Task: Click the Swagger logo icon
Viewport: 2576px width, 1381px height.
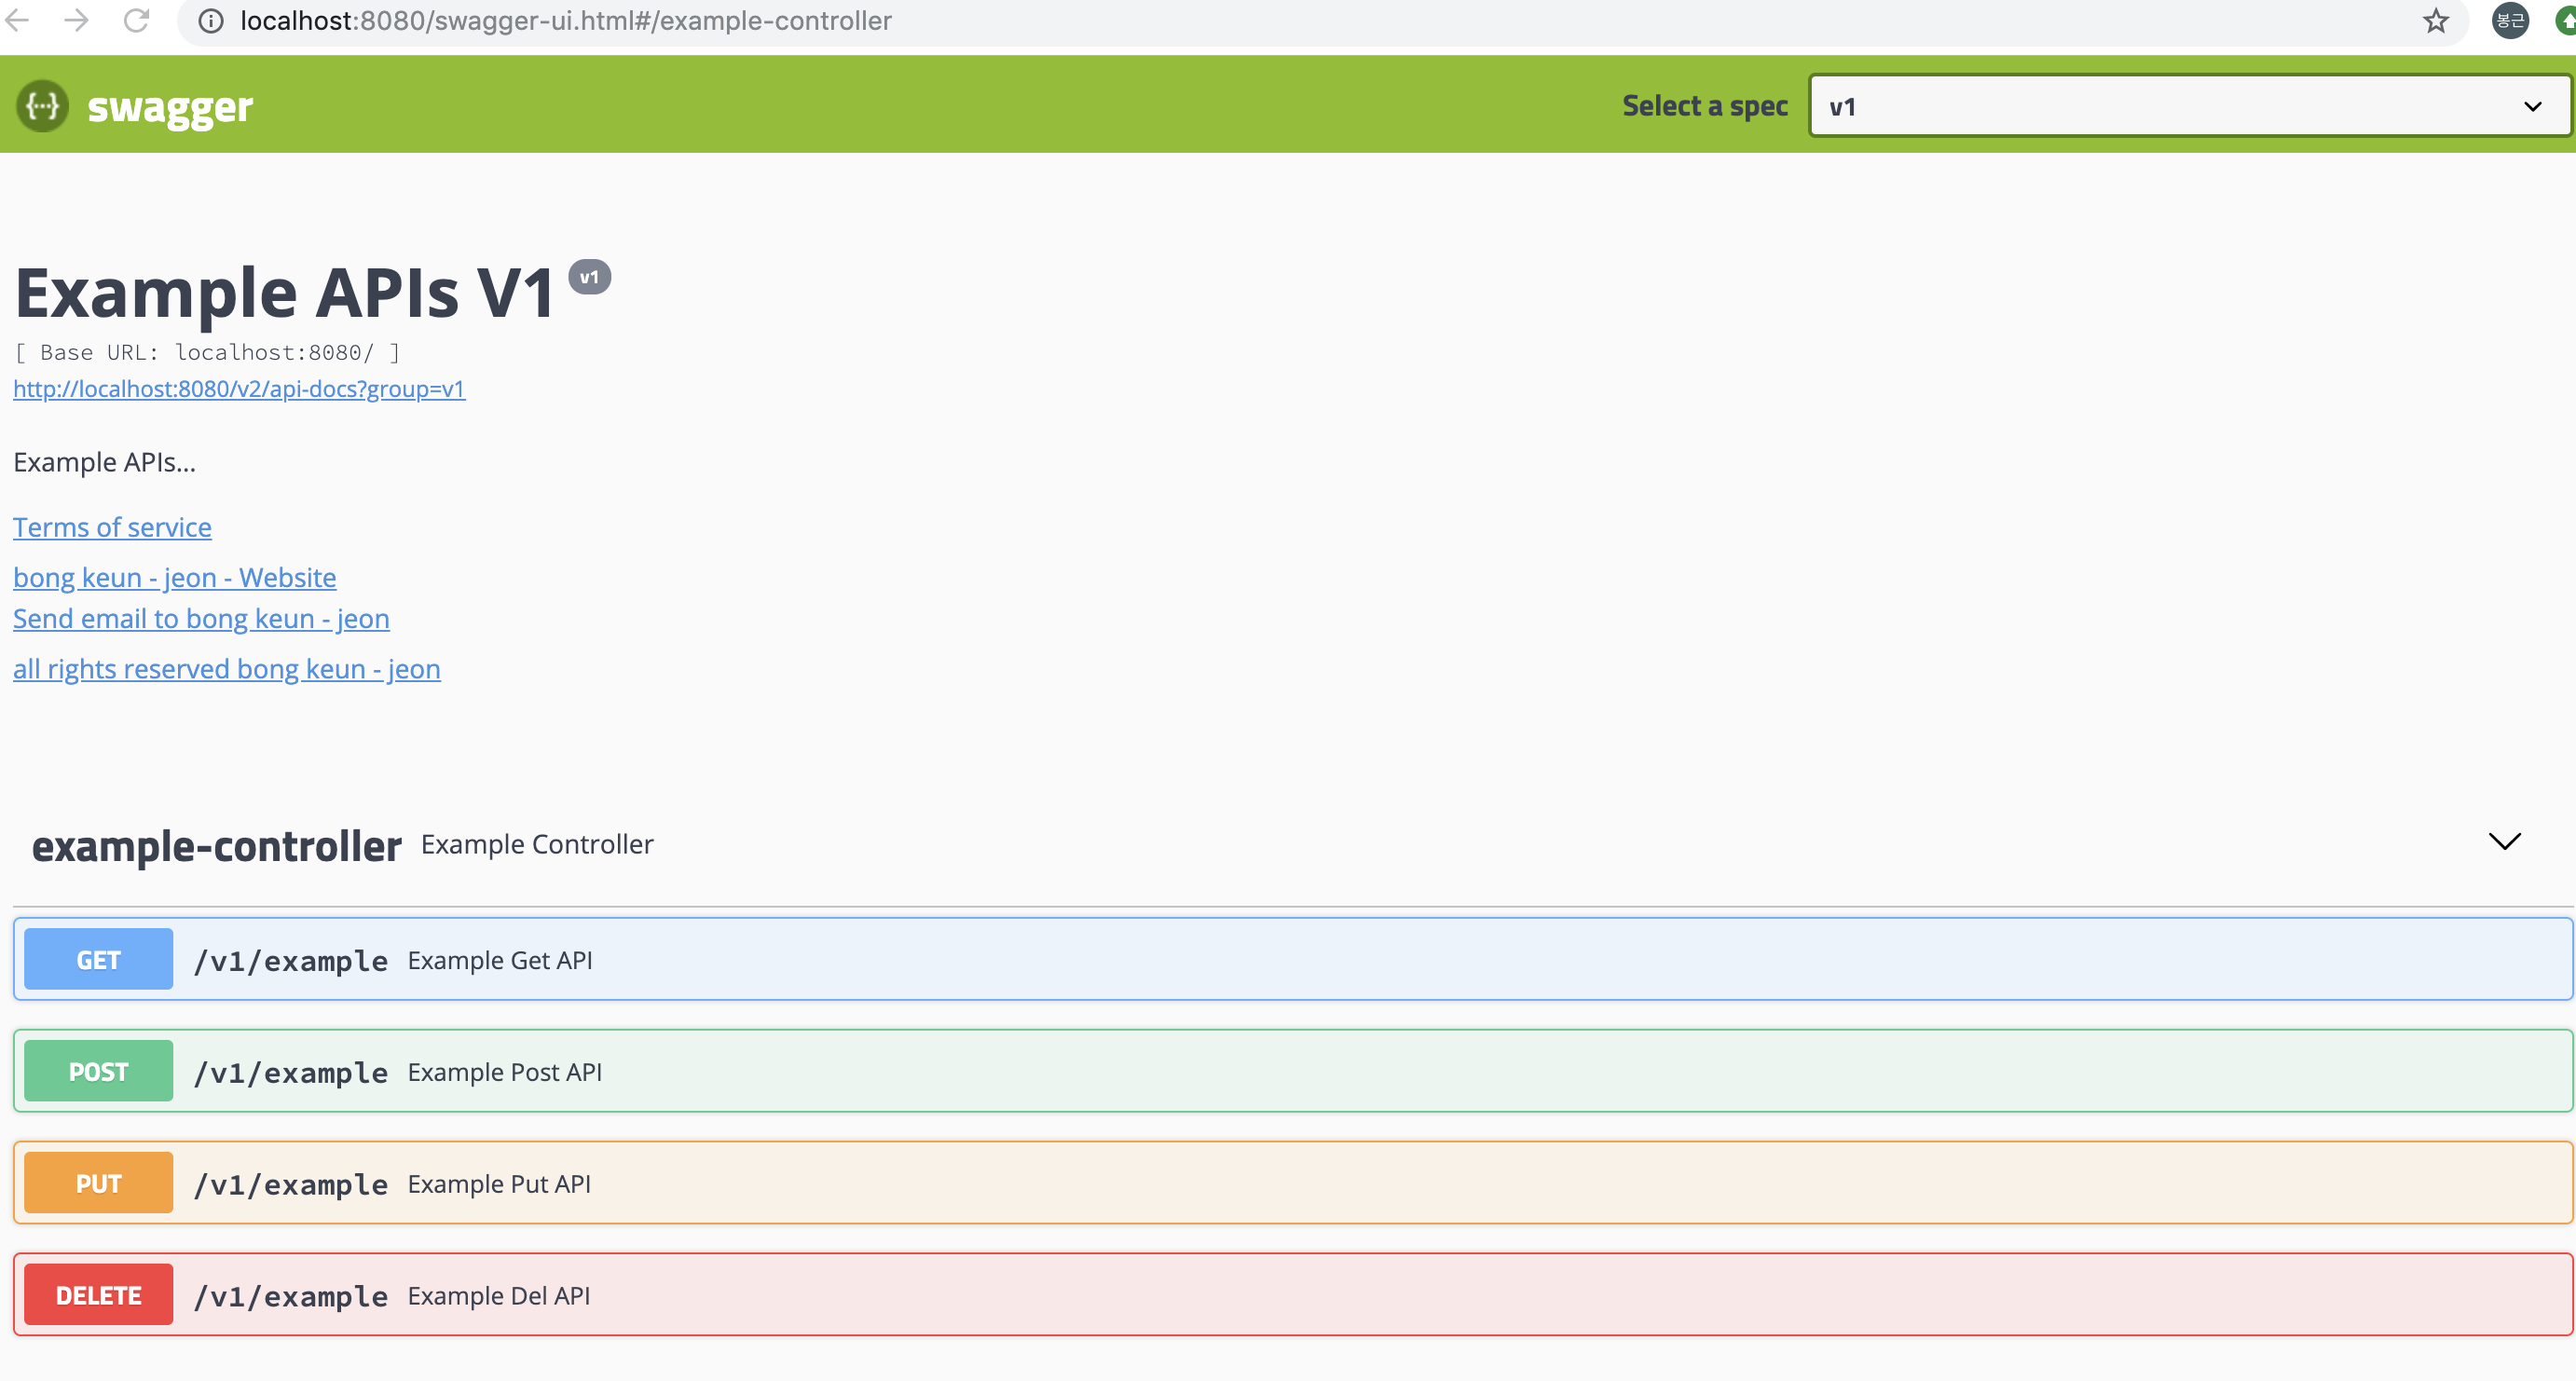Action: point(41,105)
